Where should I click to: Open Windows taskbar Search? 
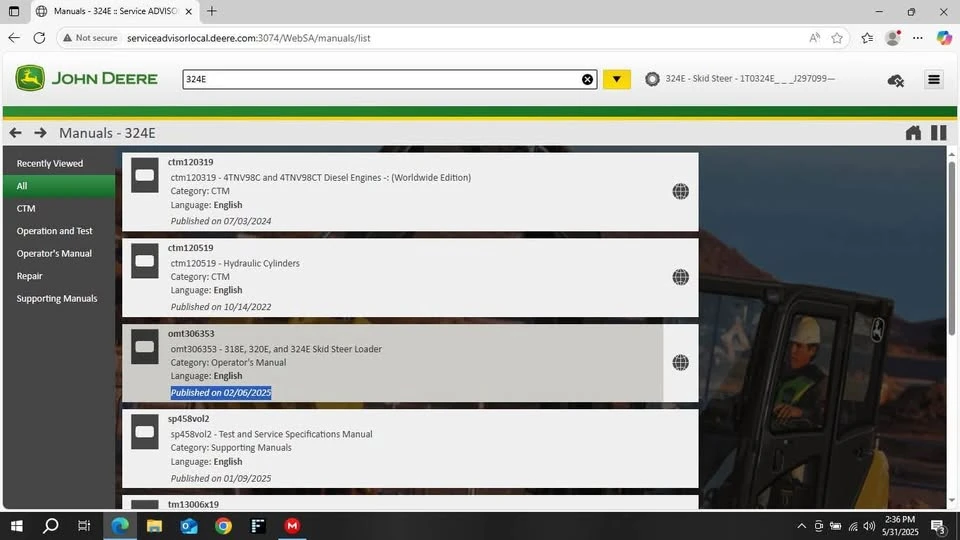pos(51,525)
